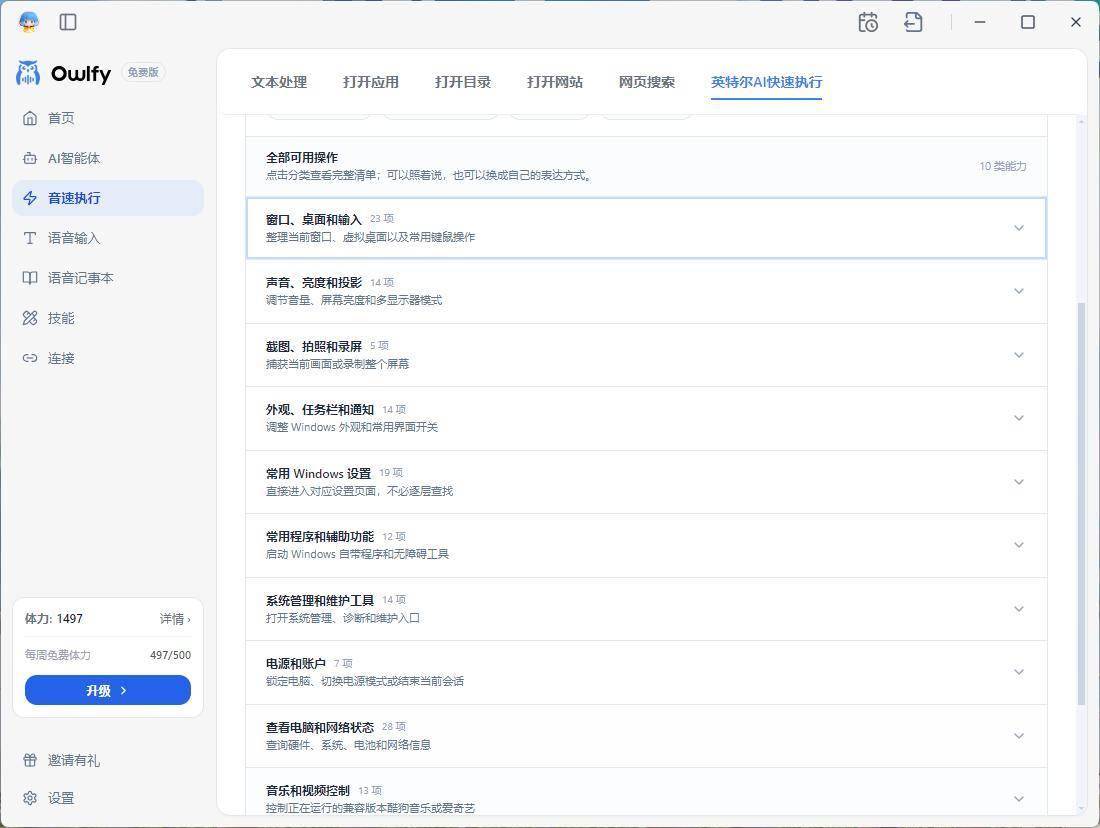Screen dimensions: 1100x828
Task: Click the 常用 Windows 设置 title text
Action: pyautogui.click(x=318, y=474)
